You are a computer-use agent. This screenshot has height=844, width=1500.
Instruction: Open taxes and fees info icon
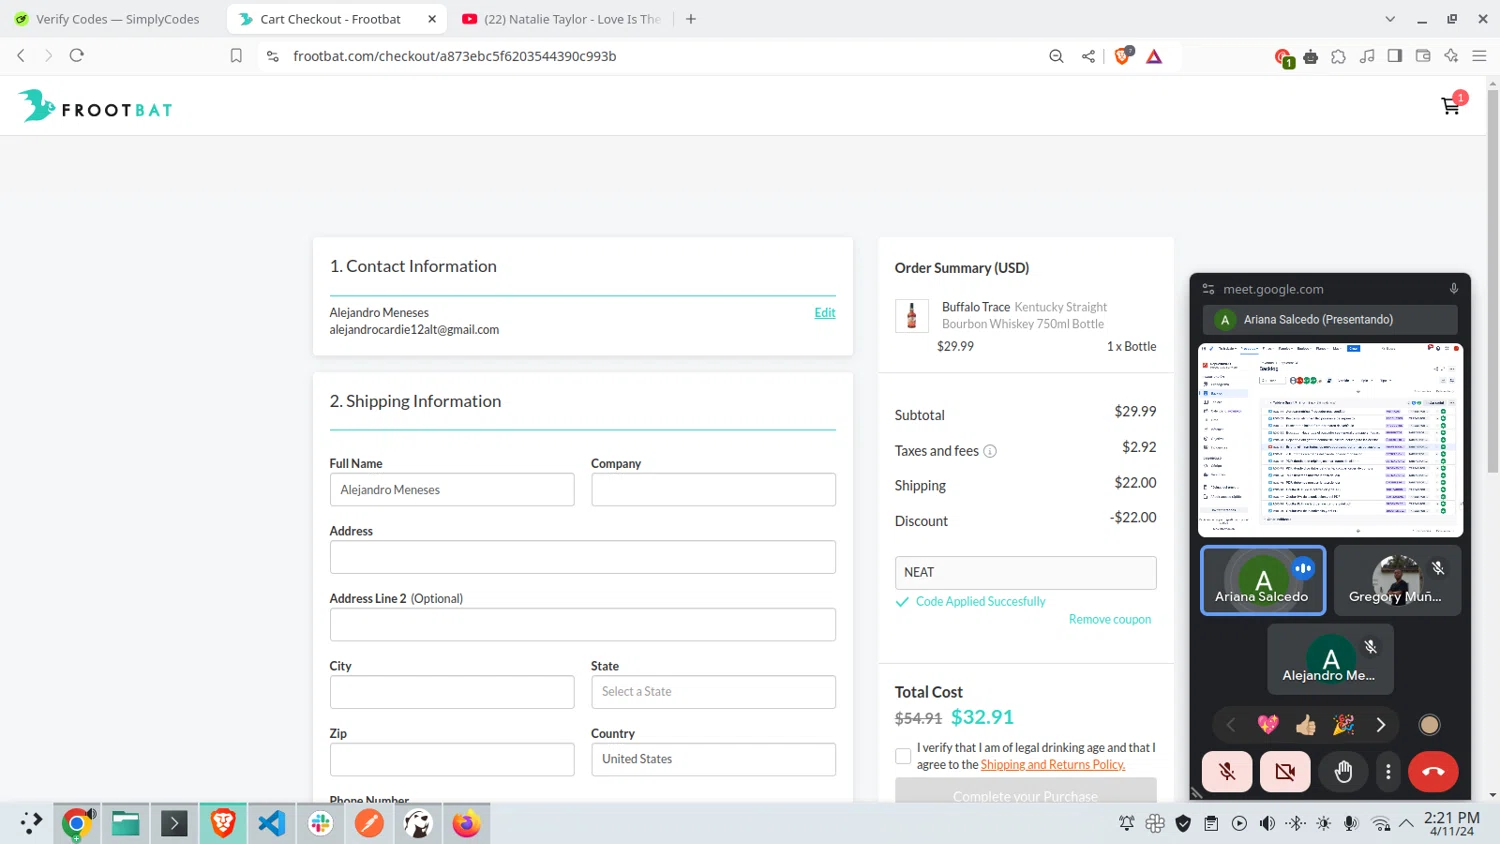990,451
